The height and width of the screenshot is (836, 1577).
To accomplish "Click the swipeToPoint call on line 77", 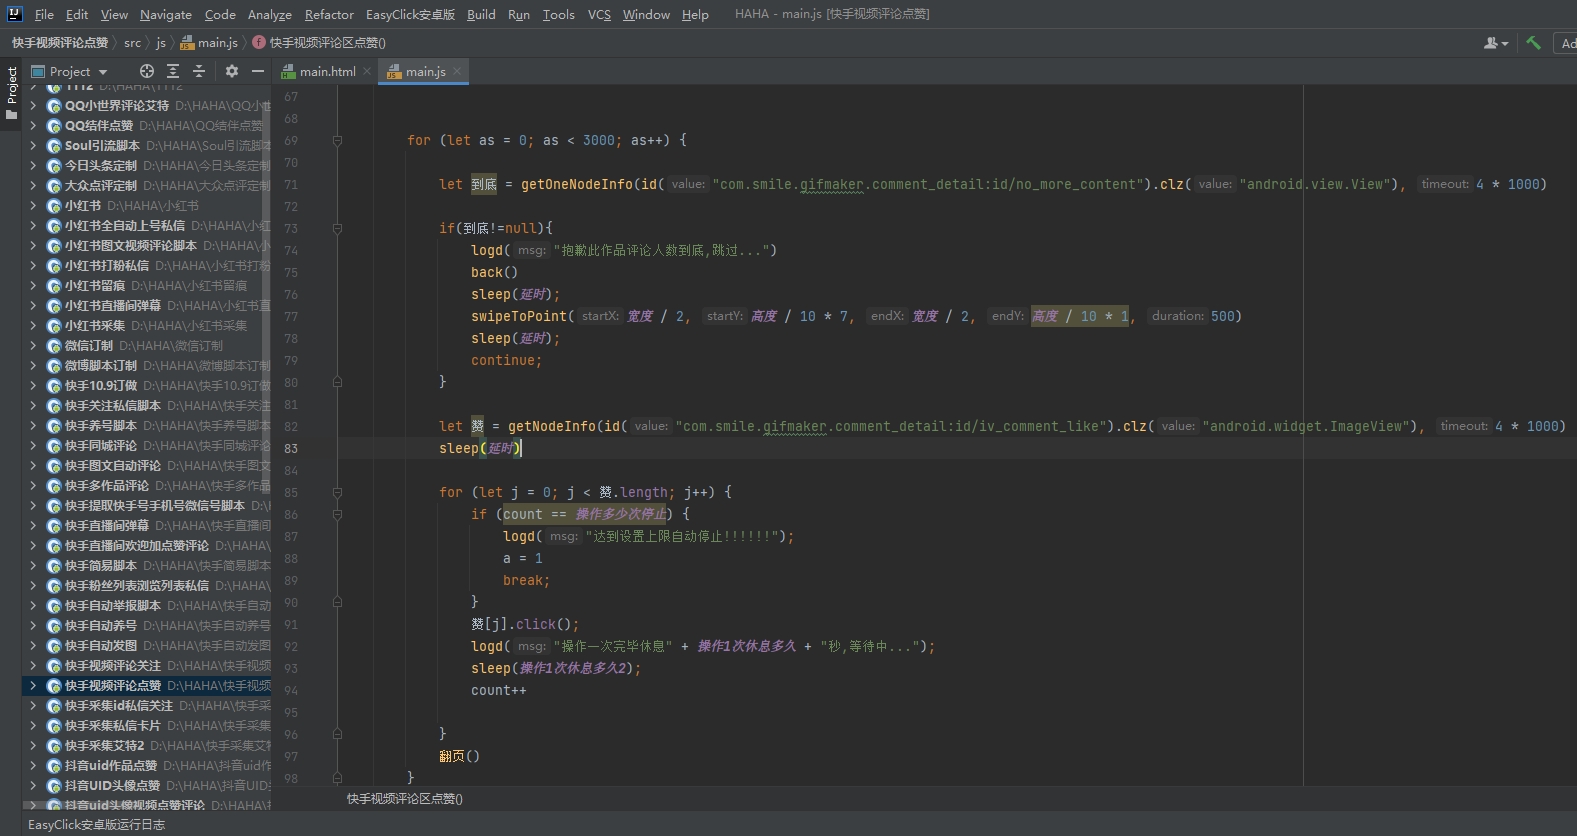I will (519, 316).
